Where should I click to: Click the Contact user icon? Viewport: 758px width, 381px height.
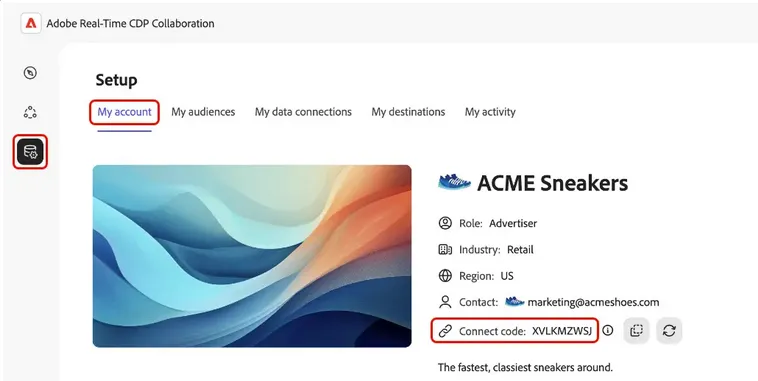click(445, 302)
